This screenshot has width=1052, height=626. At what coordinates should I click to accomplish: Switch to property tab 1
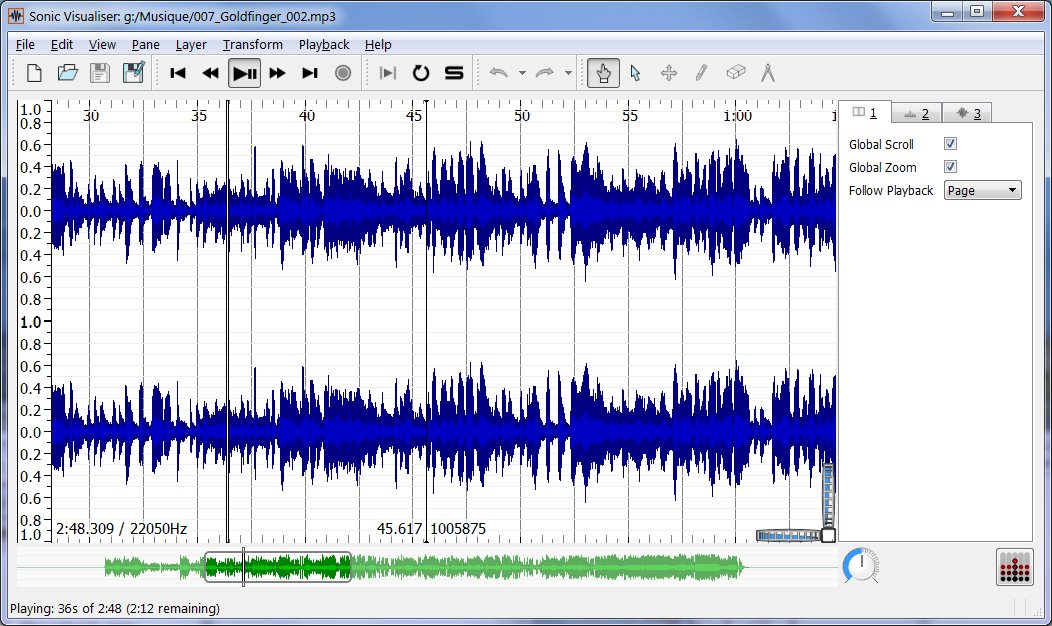click(865, 113)
